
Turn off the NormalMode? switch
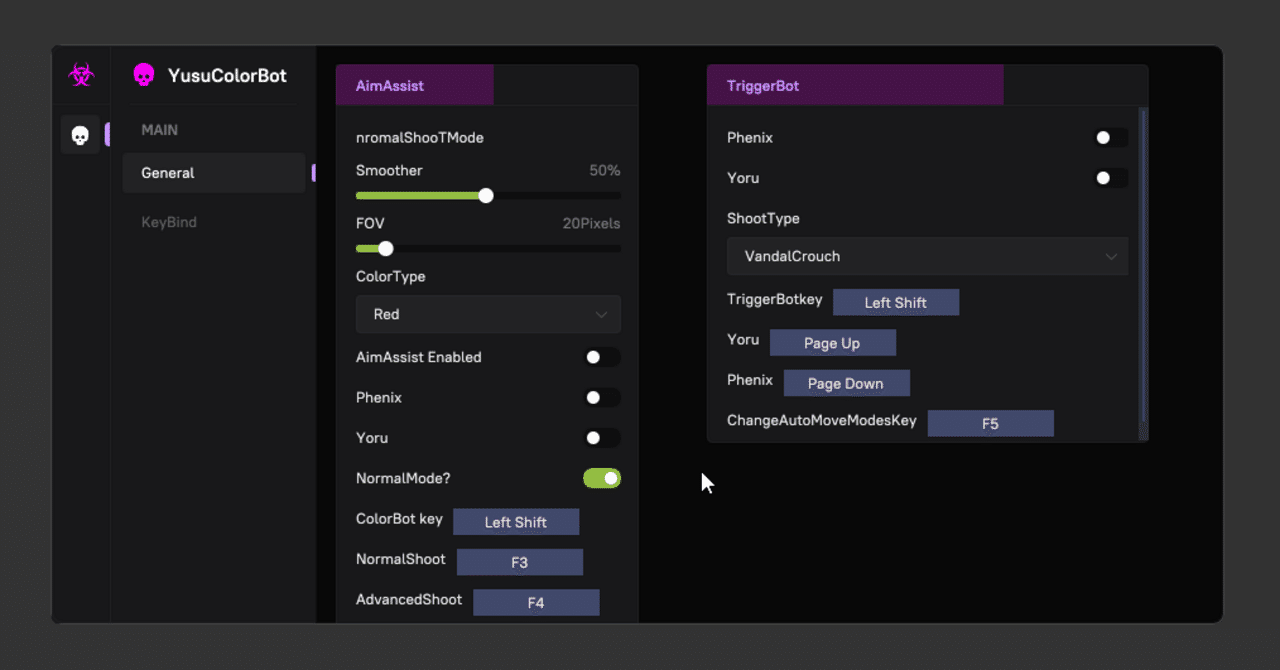coord(602,478)
